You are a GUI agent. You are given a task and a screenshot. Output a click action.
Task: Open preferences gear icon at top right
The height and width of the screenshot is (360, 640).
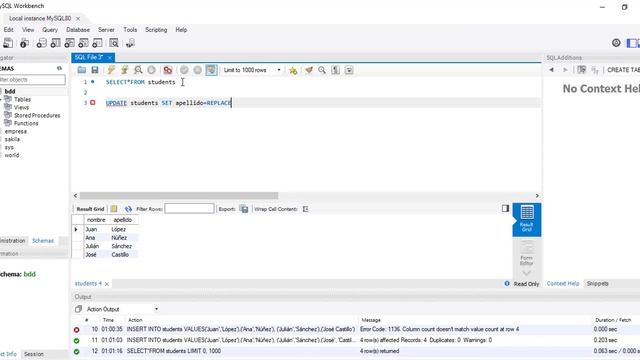(x=616, y=43)
